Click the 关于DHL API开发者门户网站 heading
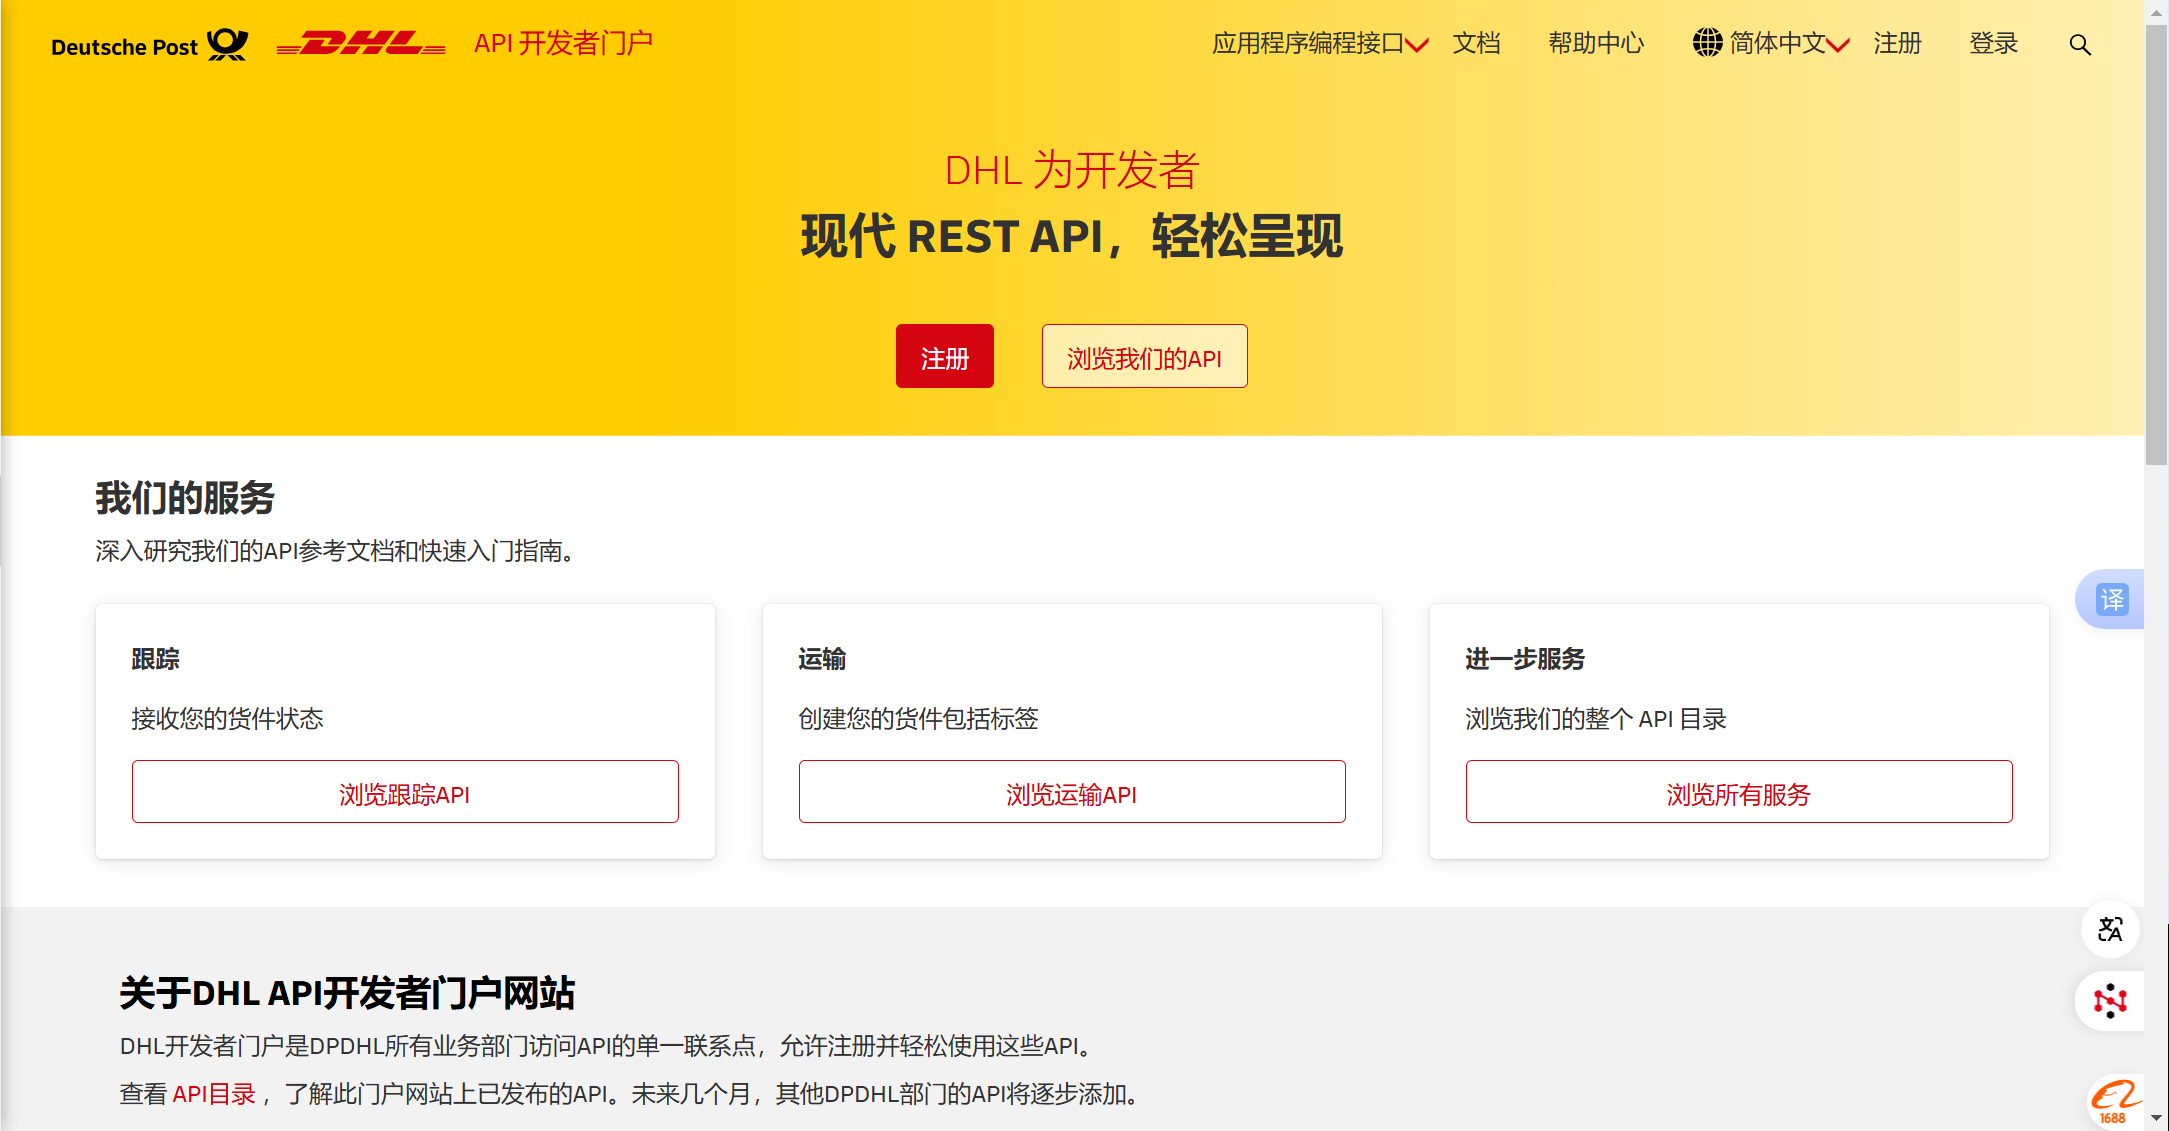This screenshot has height=1131, width=2169. tap(347, 993)
